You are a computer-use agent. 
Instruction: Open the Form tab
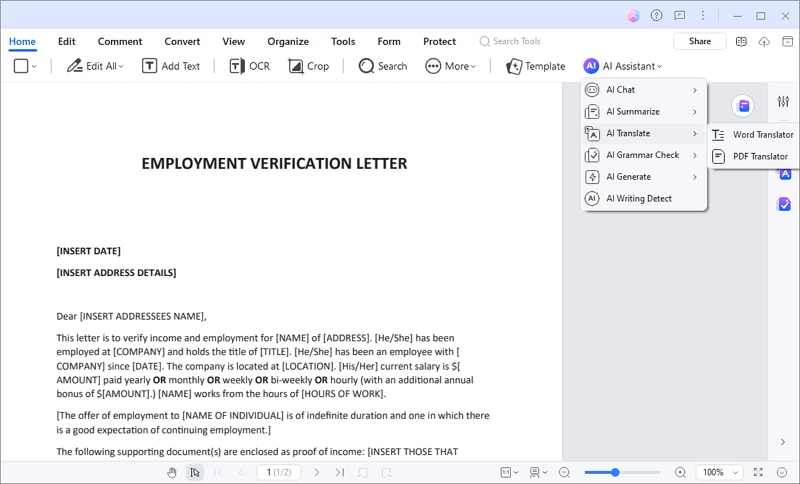pos(389,41)
